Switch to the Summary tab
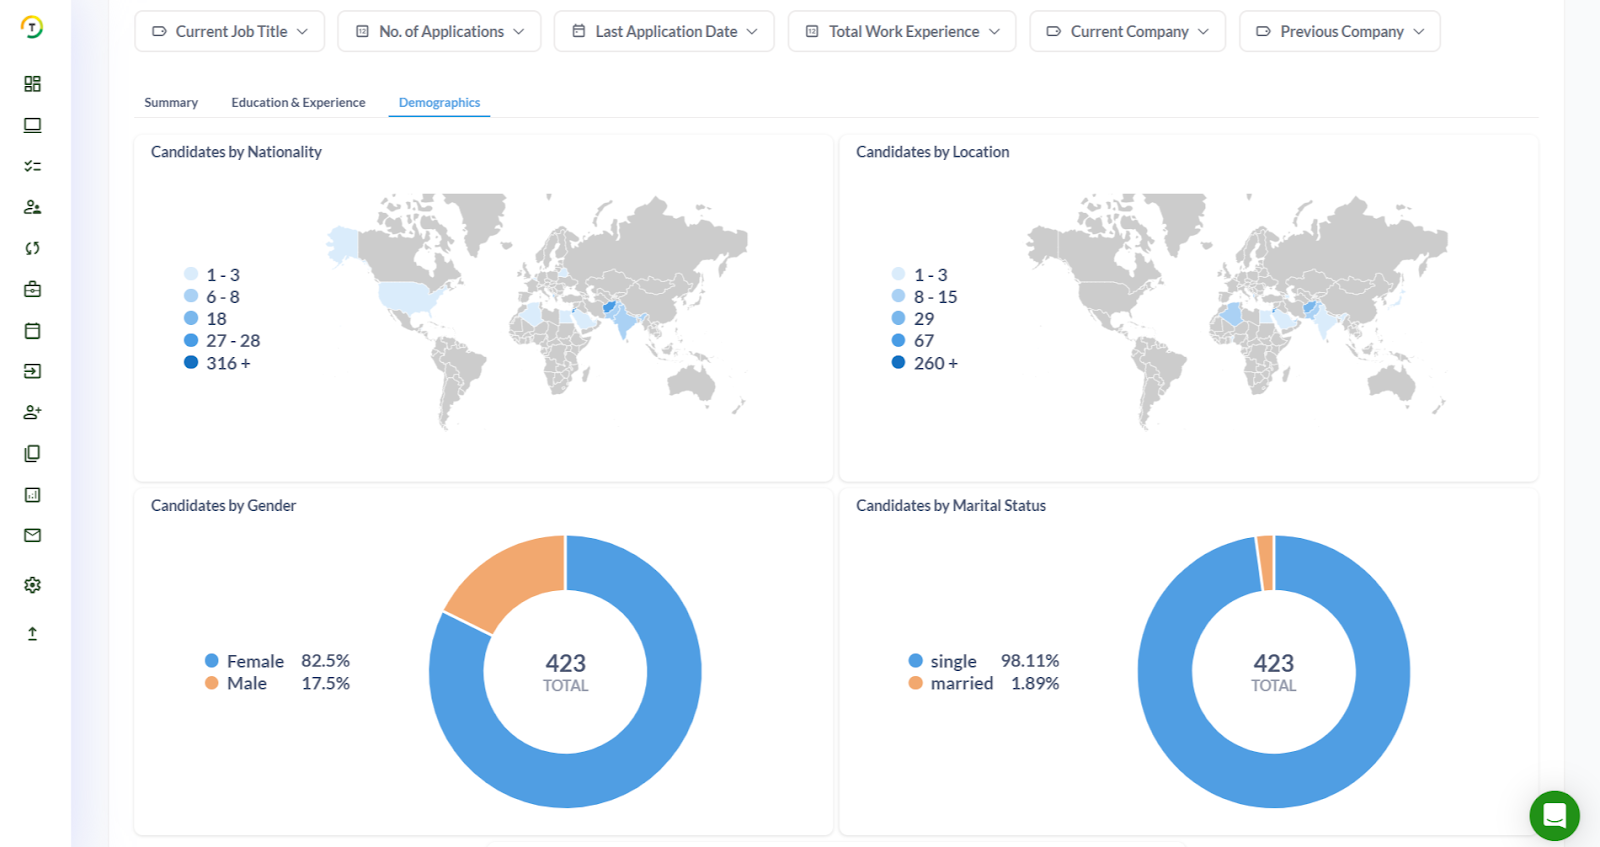The image size is (1600, 847). (171, 103)
